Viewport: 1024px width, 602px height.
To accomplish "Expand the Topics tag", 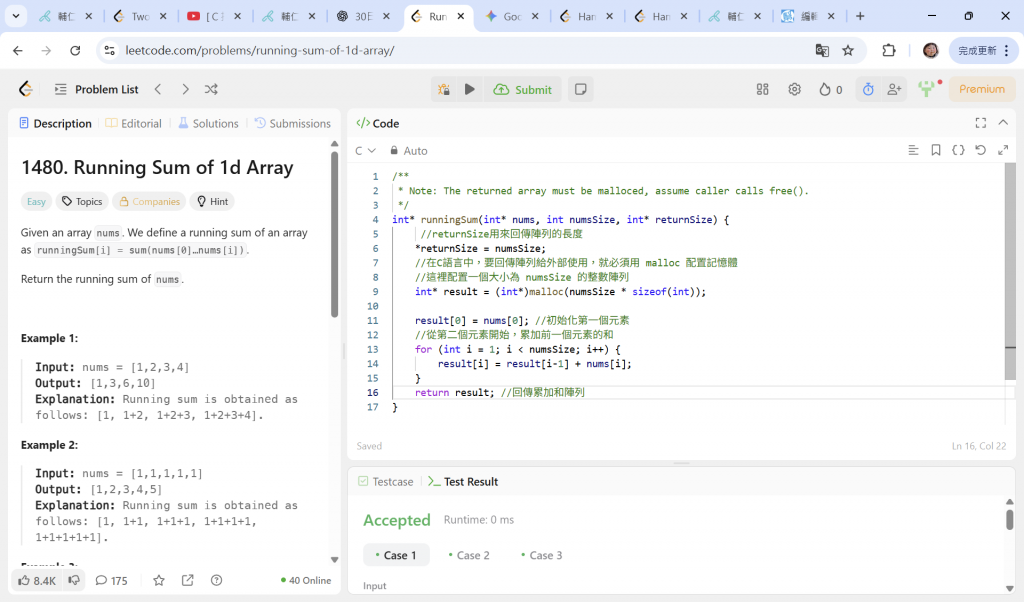I will click(x=82, y=201).
